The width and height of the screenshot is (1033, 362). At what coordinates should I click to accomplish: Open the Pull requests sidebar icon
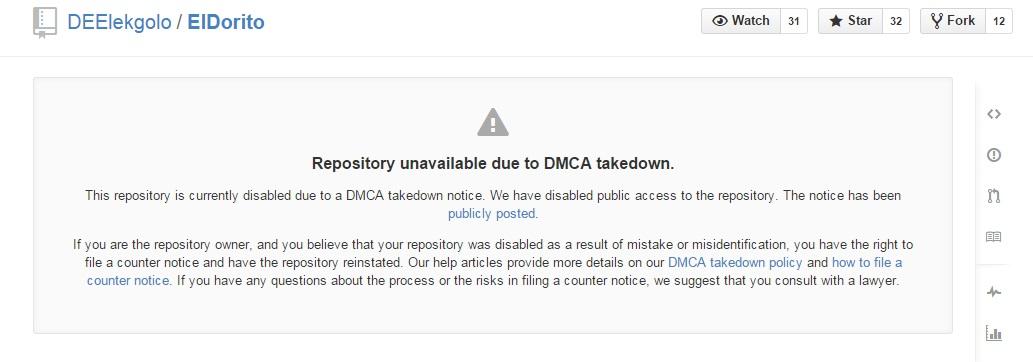click(993, 196)
